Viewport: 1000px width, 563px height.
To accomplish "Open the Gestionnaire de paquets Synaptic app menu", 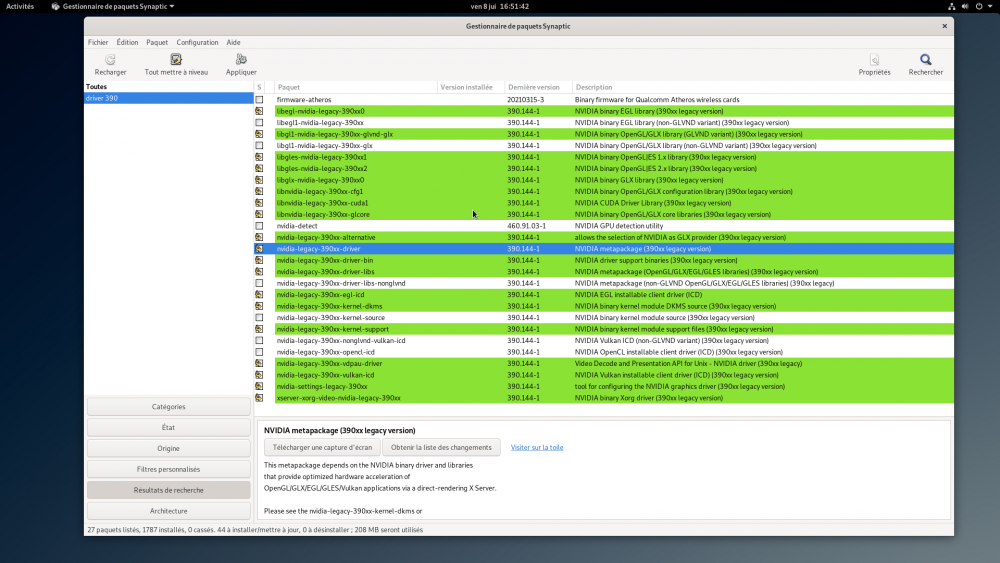I will click(112, 6).
